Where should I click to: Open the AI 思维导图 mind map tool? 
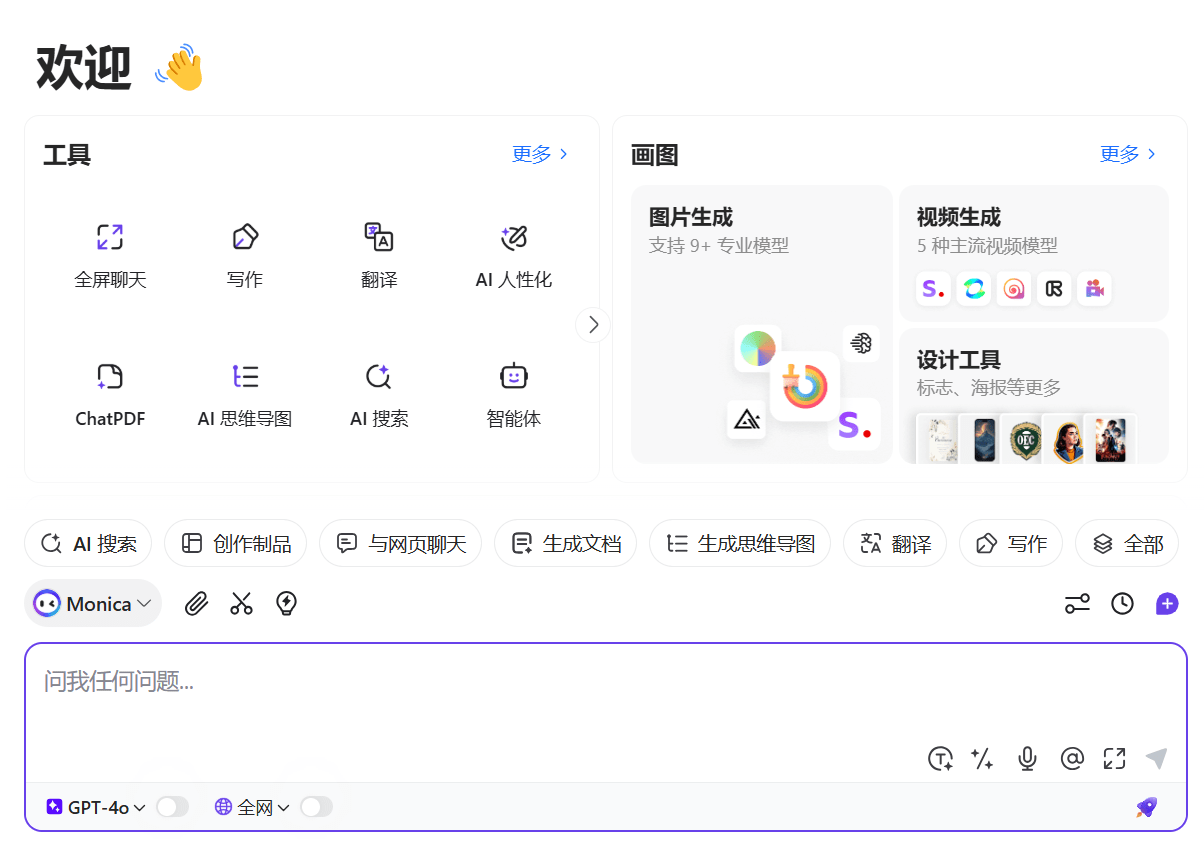click(x=245, y=395)
